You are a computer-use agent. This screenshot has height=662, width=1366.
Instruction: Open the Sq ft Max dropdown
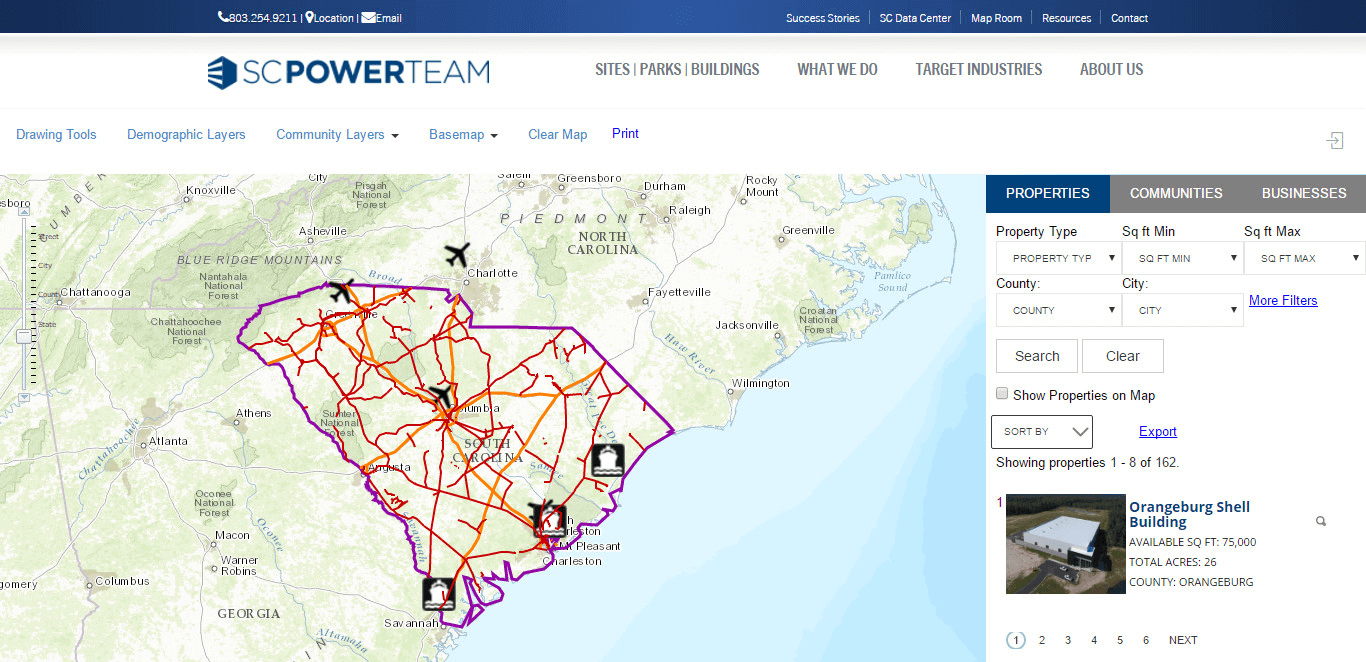1305,258
